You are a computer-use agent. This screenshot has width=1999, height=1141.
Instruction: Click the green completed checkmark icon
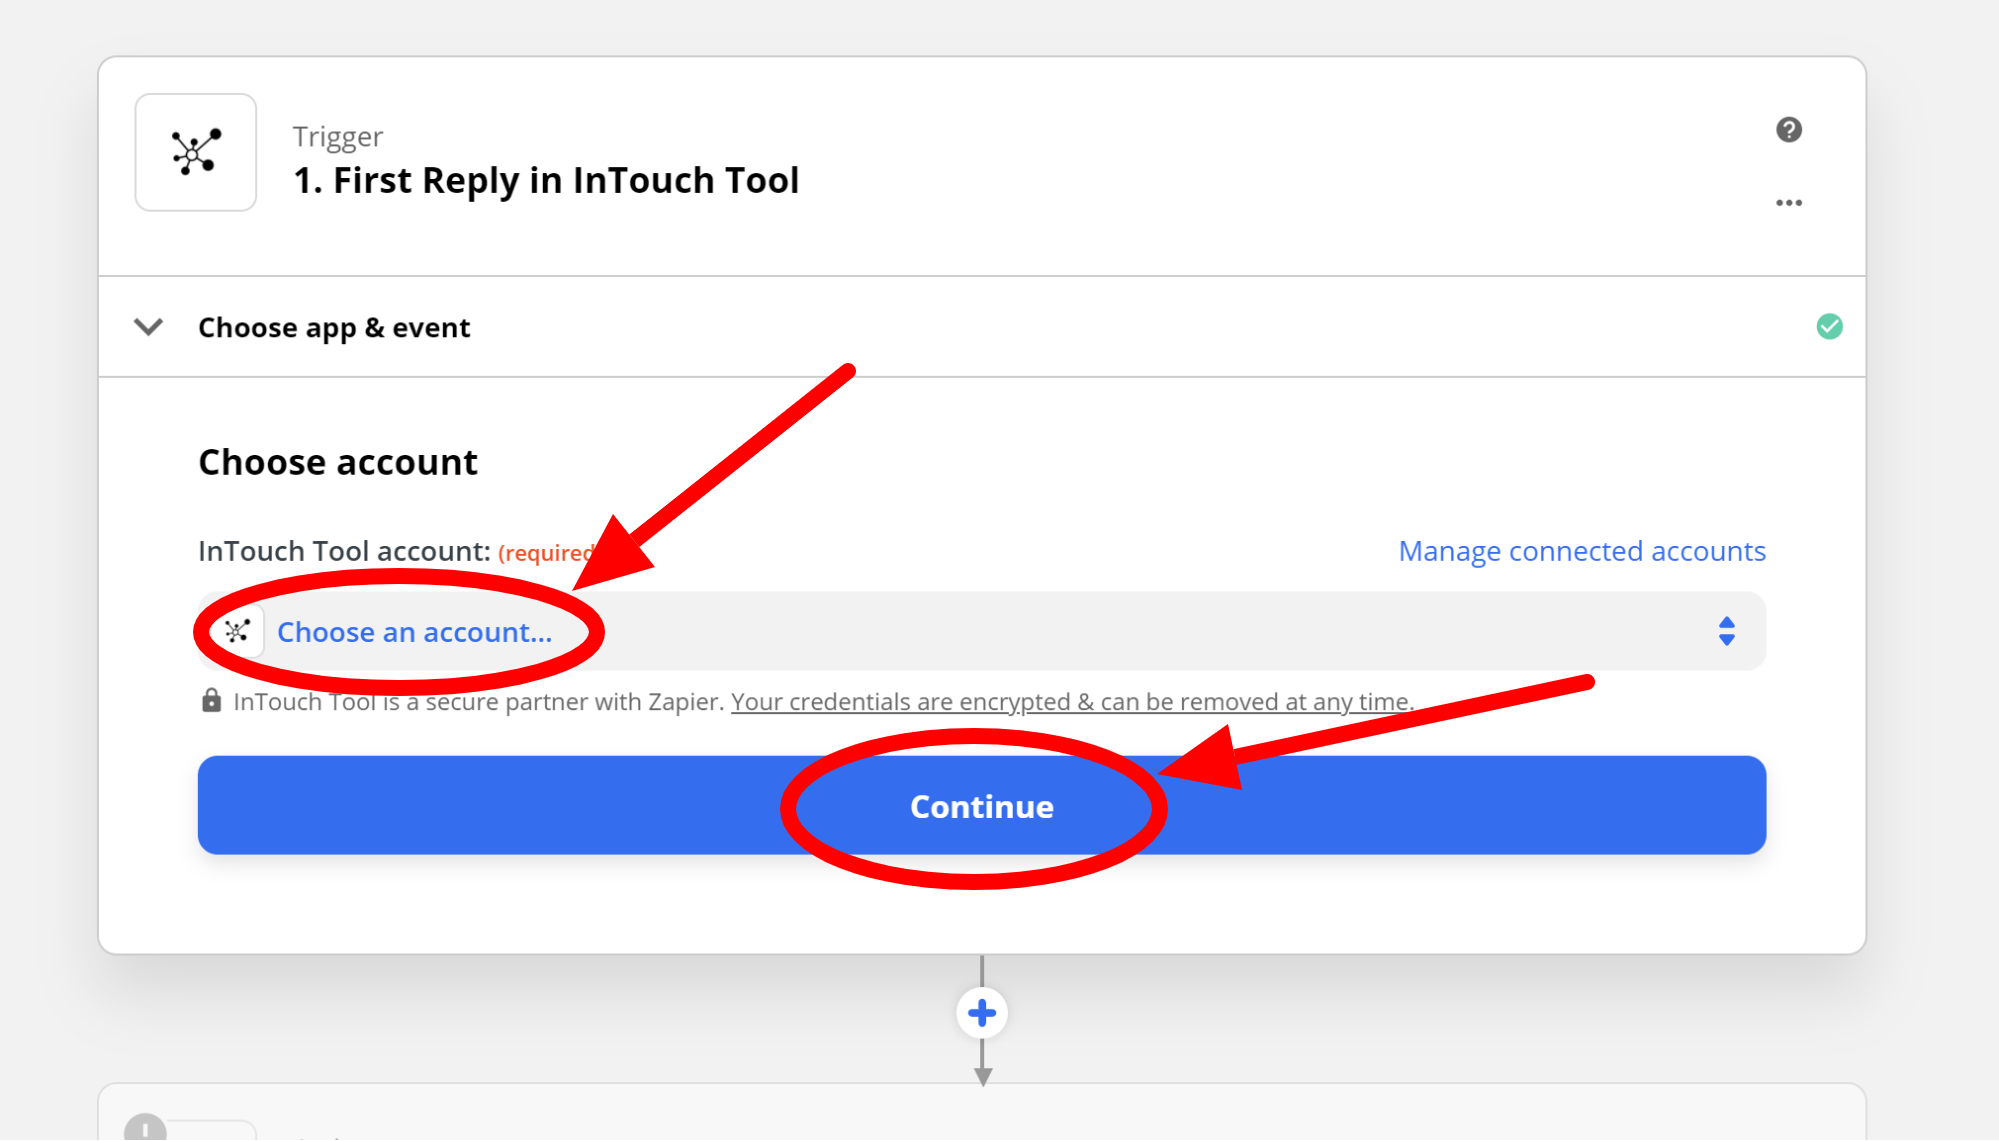tap(1830, 327)
